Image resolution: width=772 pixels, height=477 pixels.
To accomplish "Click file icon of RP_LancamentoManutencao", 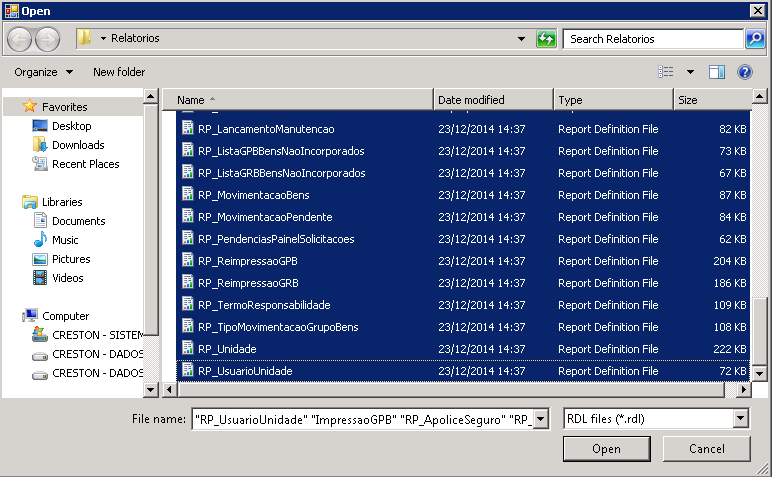I will [188, 128].
